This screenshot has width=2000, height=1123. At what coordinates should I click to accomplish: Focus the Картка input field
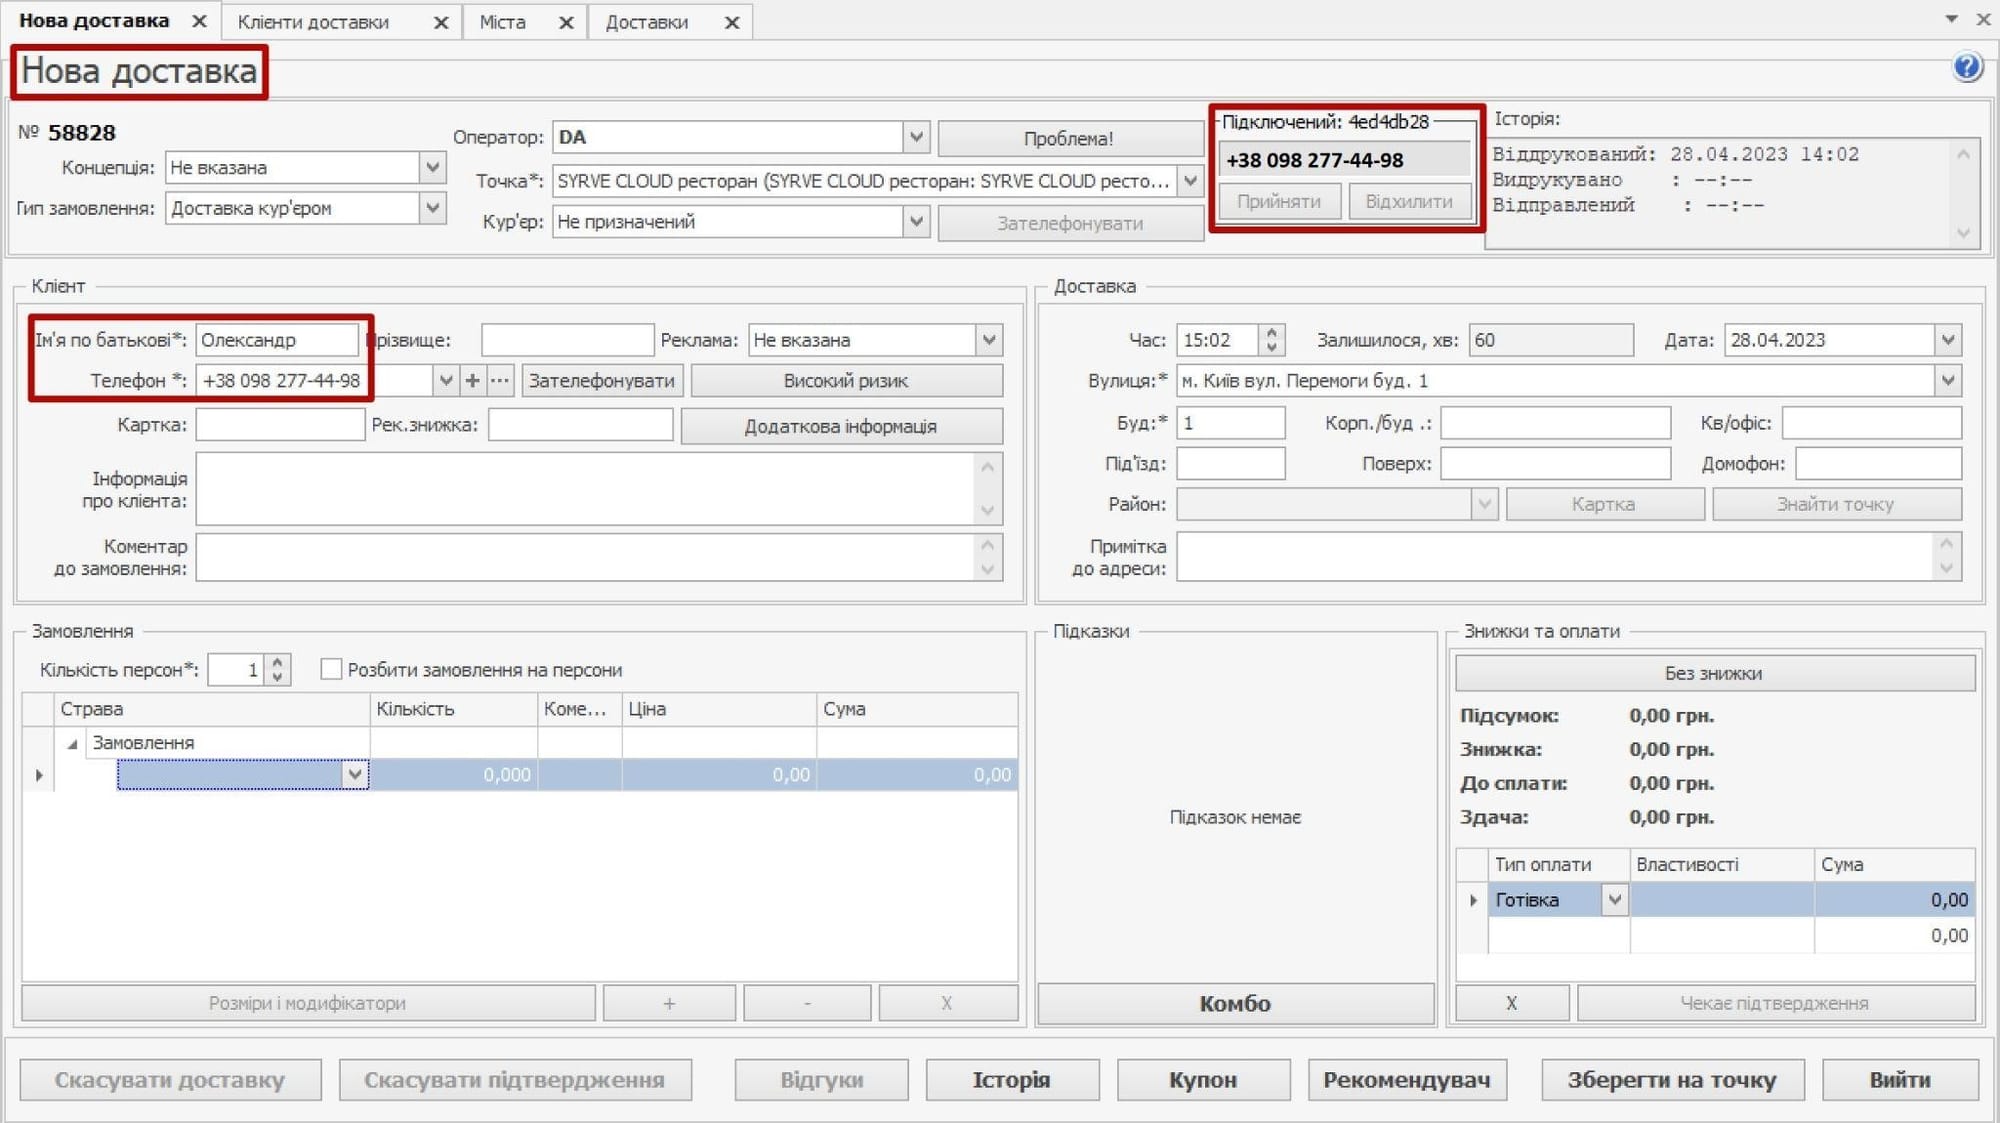pos(280,425)
